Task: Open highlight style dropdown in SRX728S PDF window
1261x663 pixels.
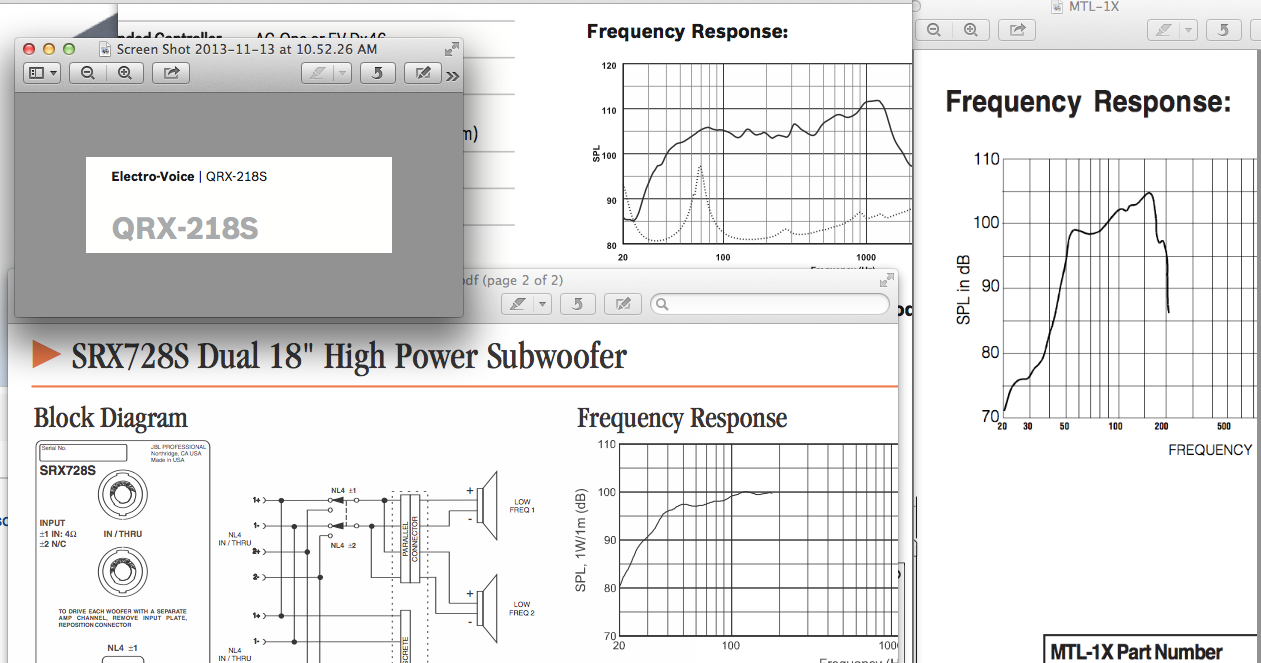Action: (543, 304)
